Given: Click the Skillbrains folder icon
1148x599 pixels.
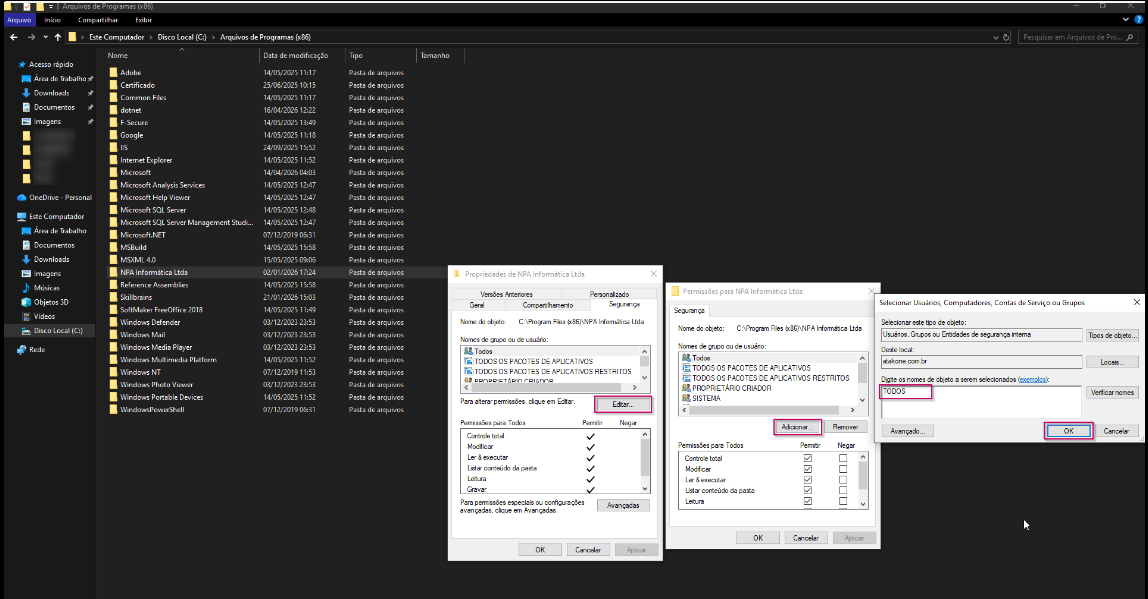Looking at the screenshot, I should point(113,297).
